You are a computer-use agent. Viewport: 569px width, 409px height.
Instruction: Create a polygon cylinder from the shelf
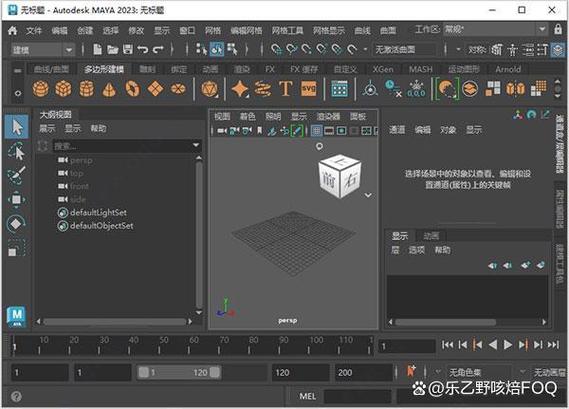86,89
